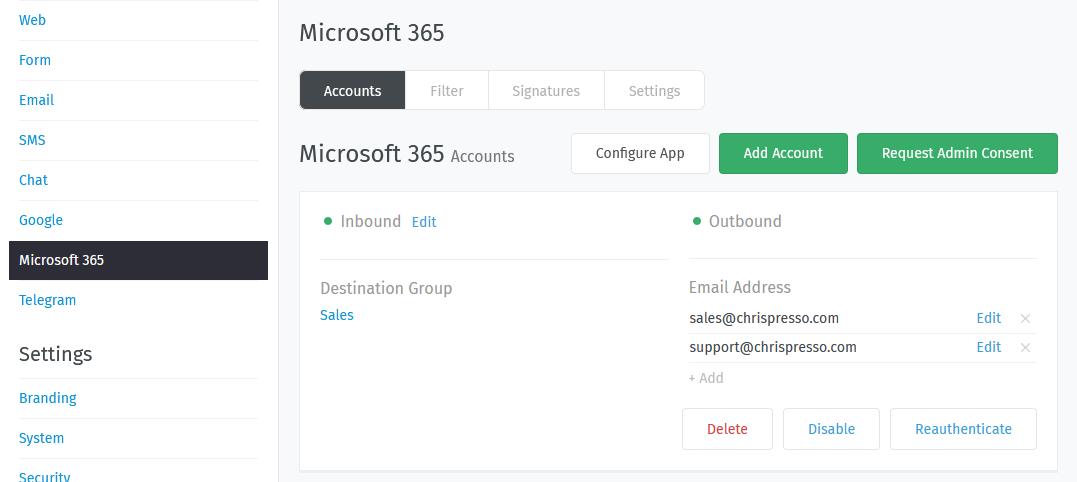
Task: Remove the sales@chrispresso.com address with X icon
Action: click(x=1025, y=319)
